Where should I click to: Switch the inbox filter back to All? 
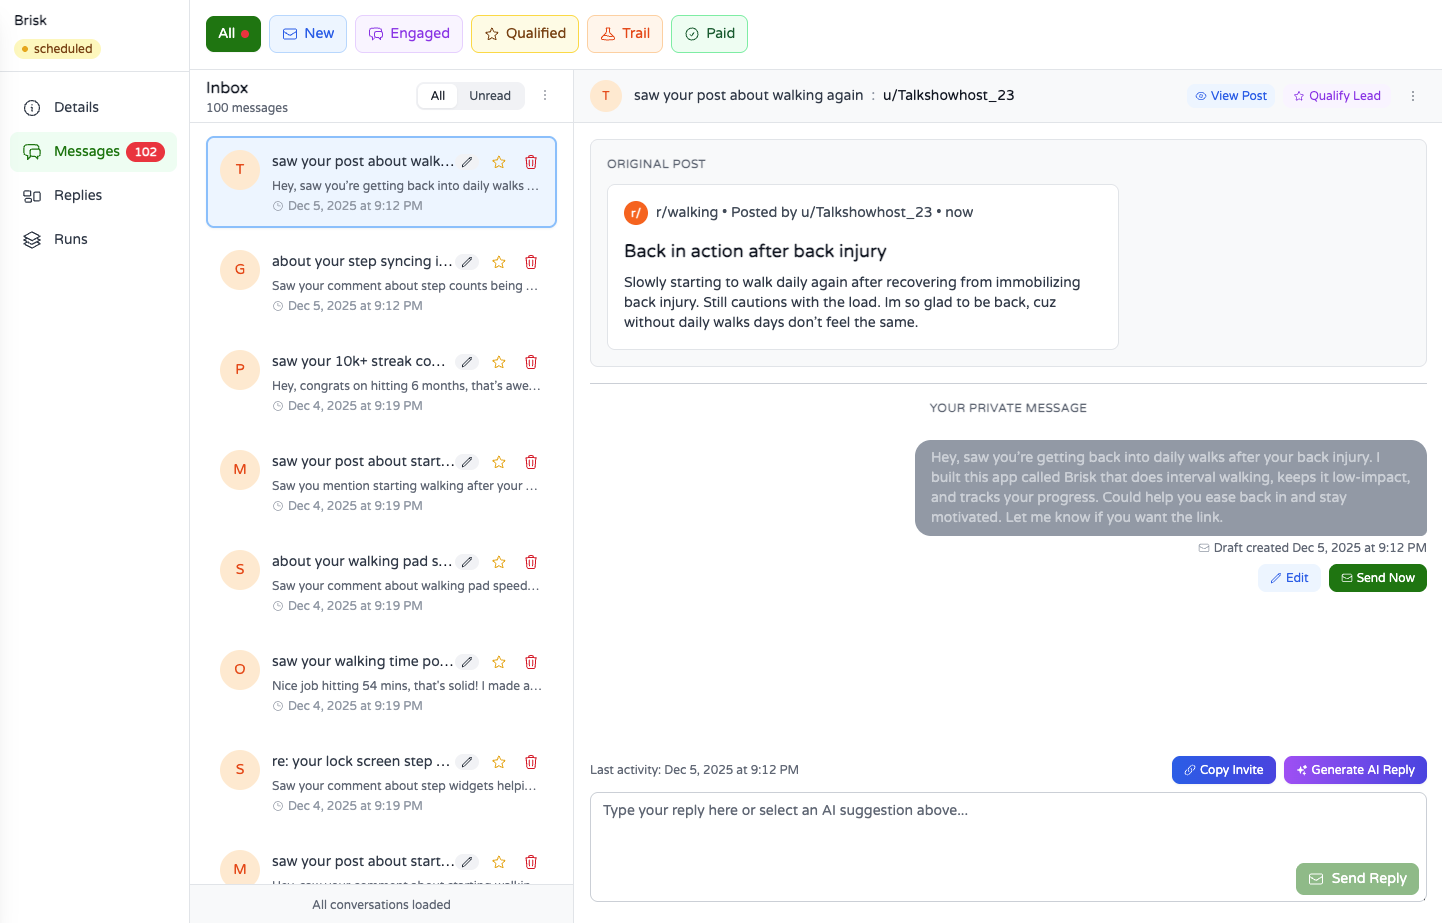click(437, 95)
